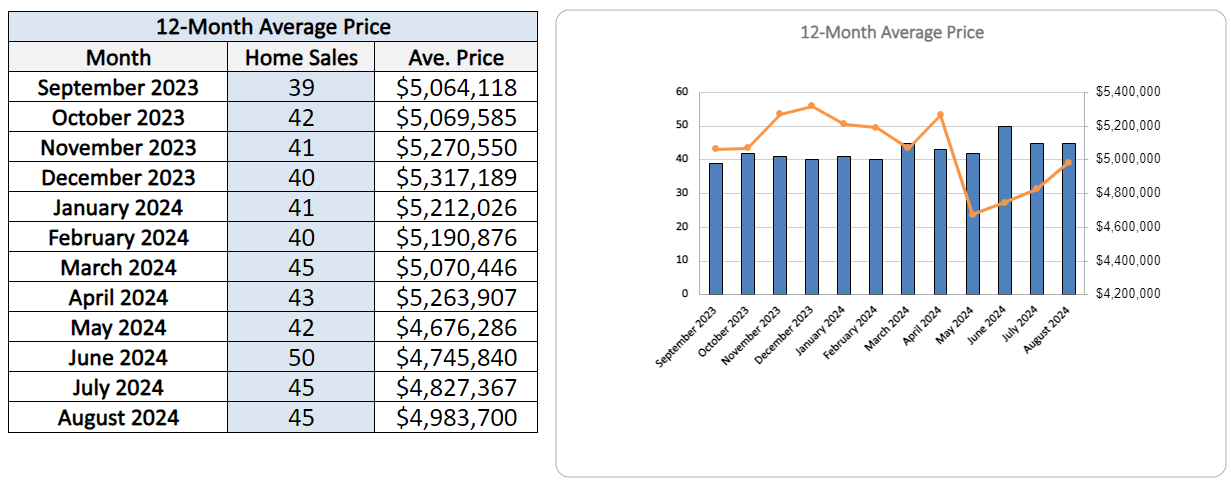The height and width of the screenshot is (481, 1231).
Task: Select the 'June 2024' month cell
Action: click(118, 357)
